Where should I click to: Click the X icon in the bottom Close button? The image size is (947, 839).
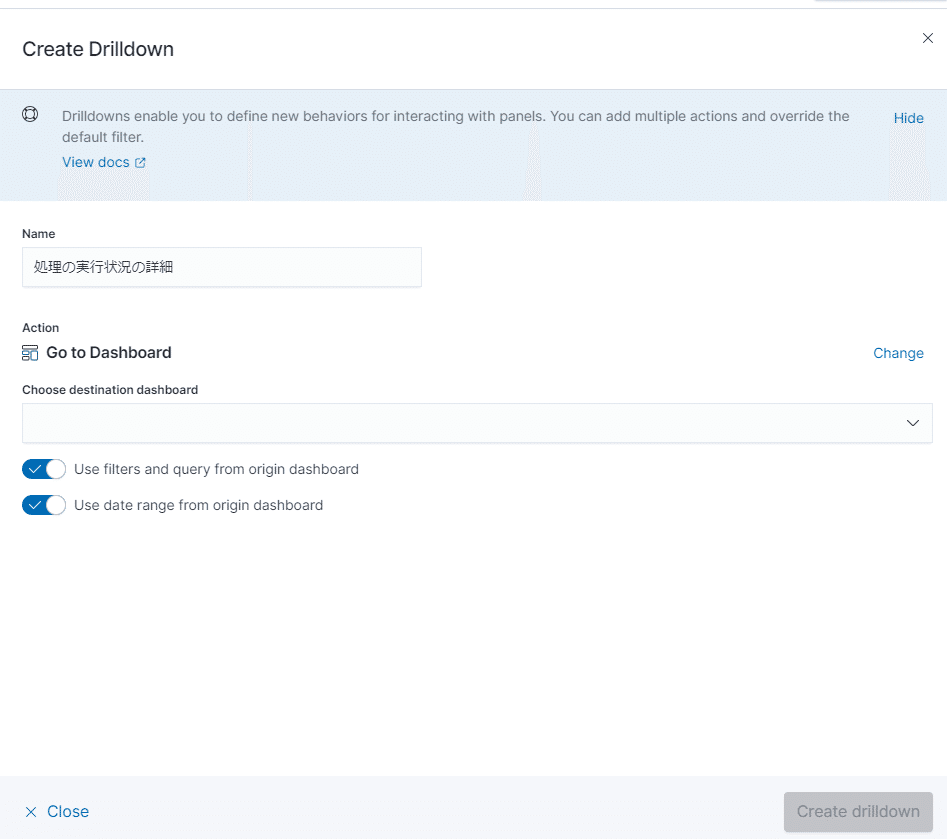(31, 812)
